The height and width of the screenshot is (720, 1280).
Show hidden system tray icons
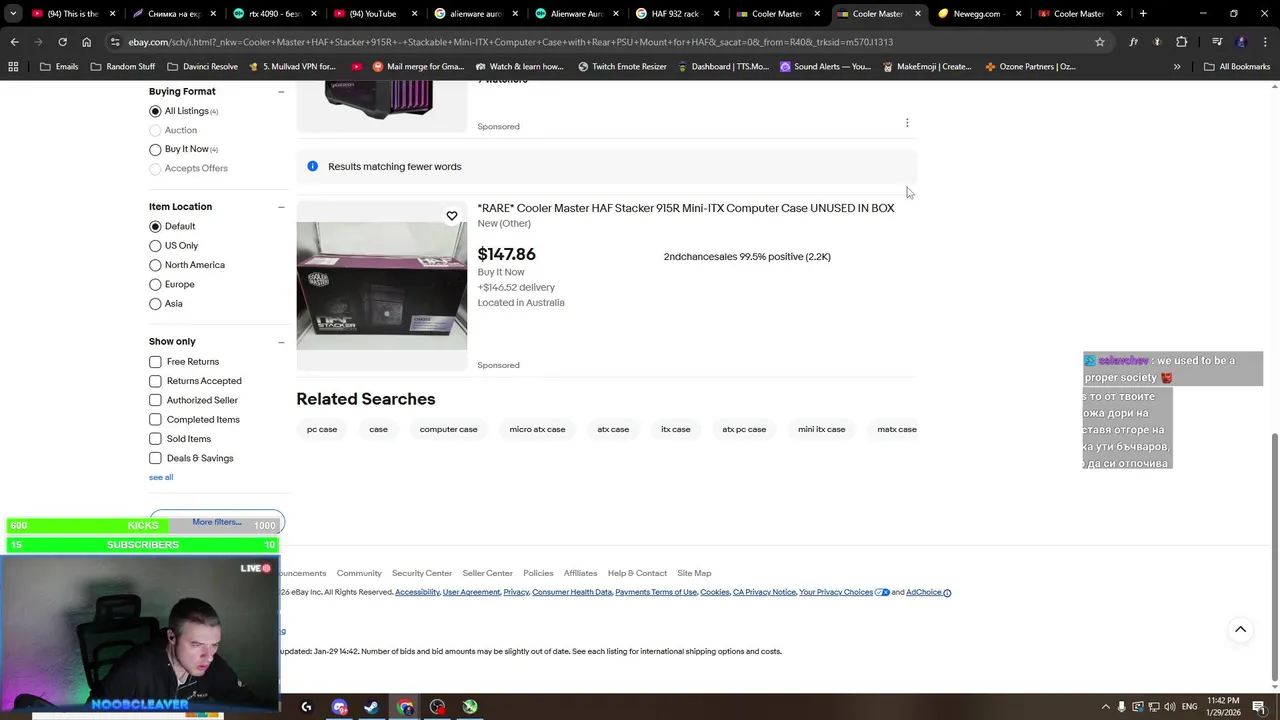coord(1105,707)
